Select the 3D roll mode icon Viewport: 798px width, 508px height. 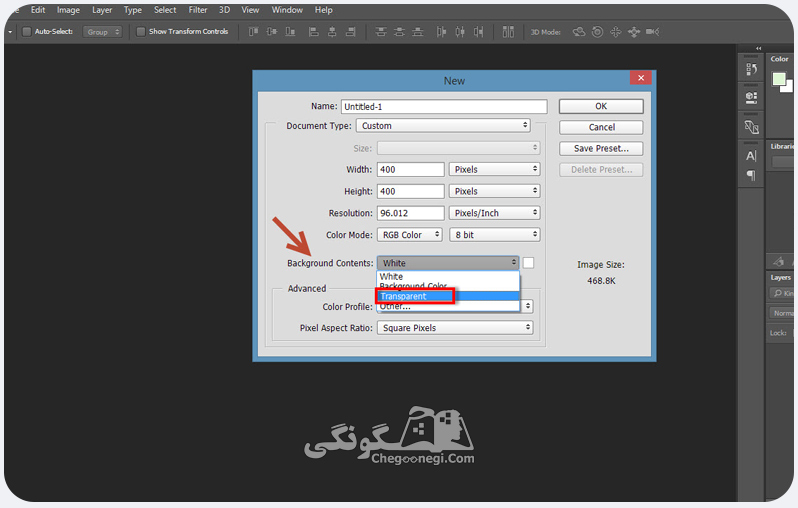pyautogui.click(x=597, y=32)
